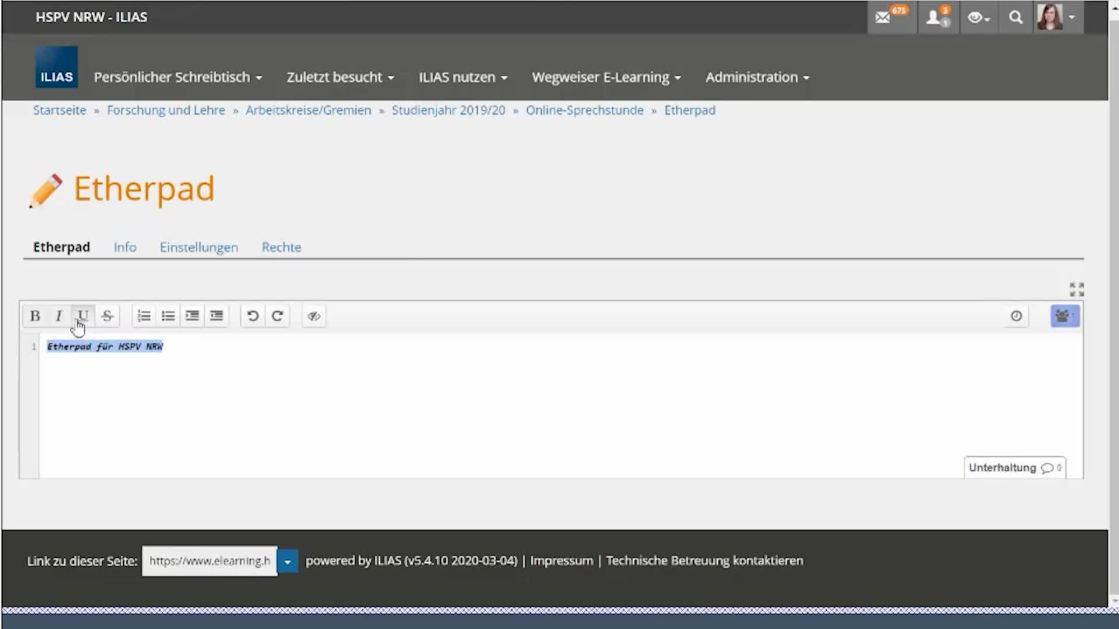The image size is (1119, 629).
Task: Toggle italic formatting in Etherpad toolbar
Action: 59,316
